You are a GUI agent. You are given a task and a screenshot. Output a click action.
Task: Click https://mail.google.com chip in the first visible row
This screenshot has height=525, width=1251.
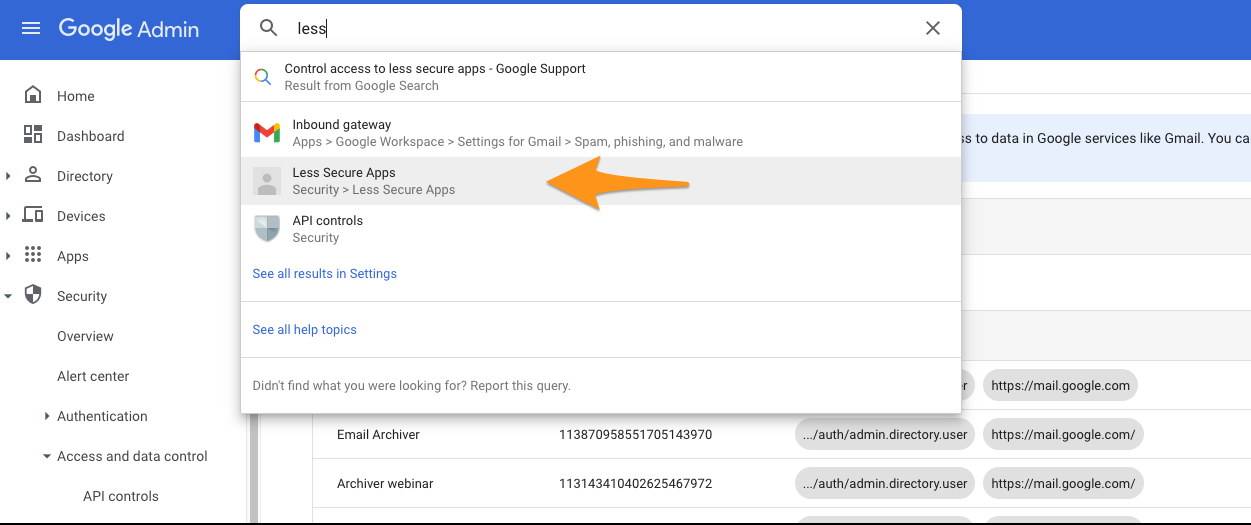(x=1060, y=385)
